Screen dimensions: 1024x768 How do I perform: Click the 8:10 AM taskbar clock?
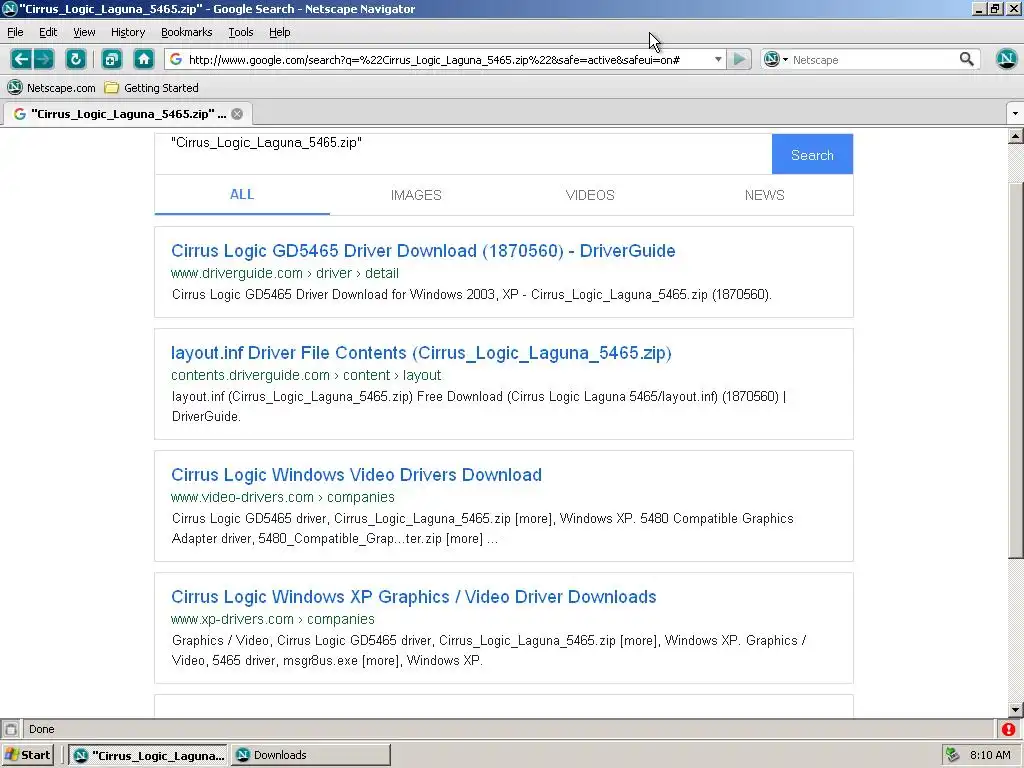click(x=990, y=755)
